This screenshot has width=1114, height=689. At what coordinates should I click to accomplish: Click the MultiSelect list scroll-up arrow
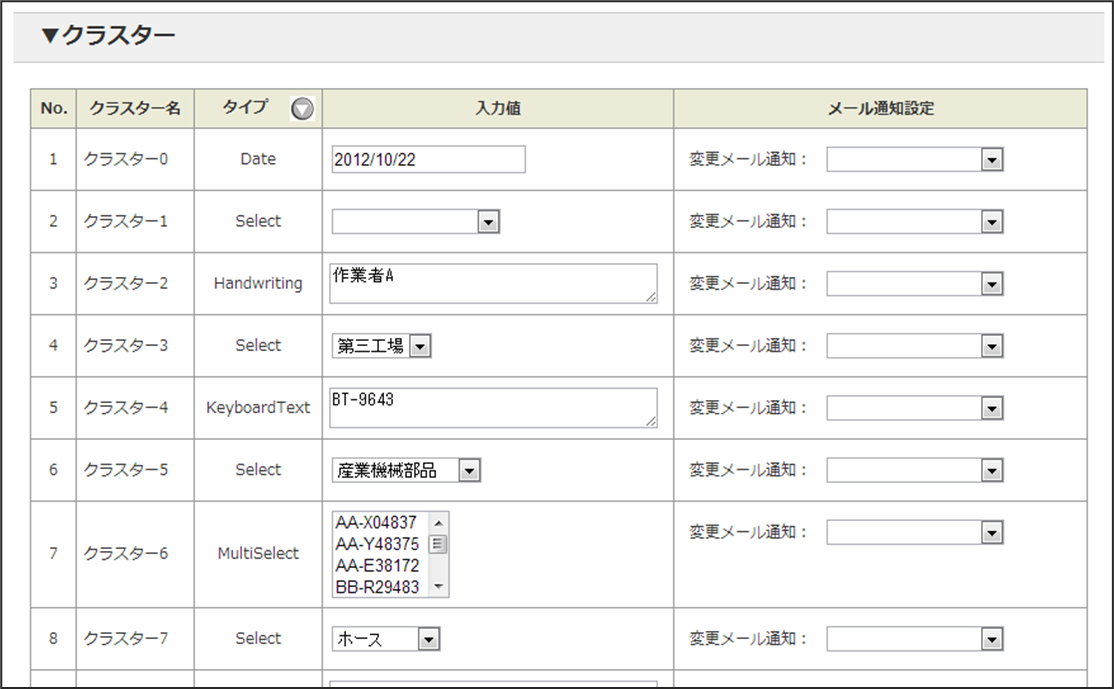pos(438,521)
